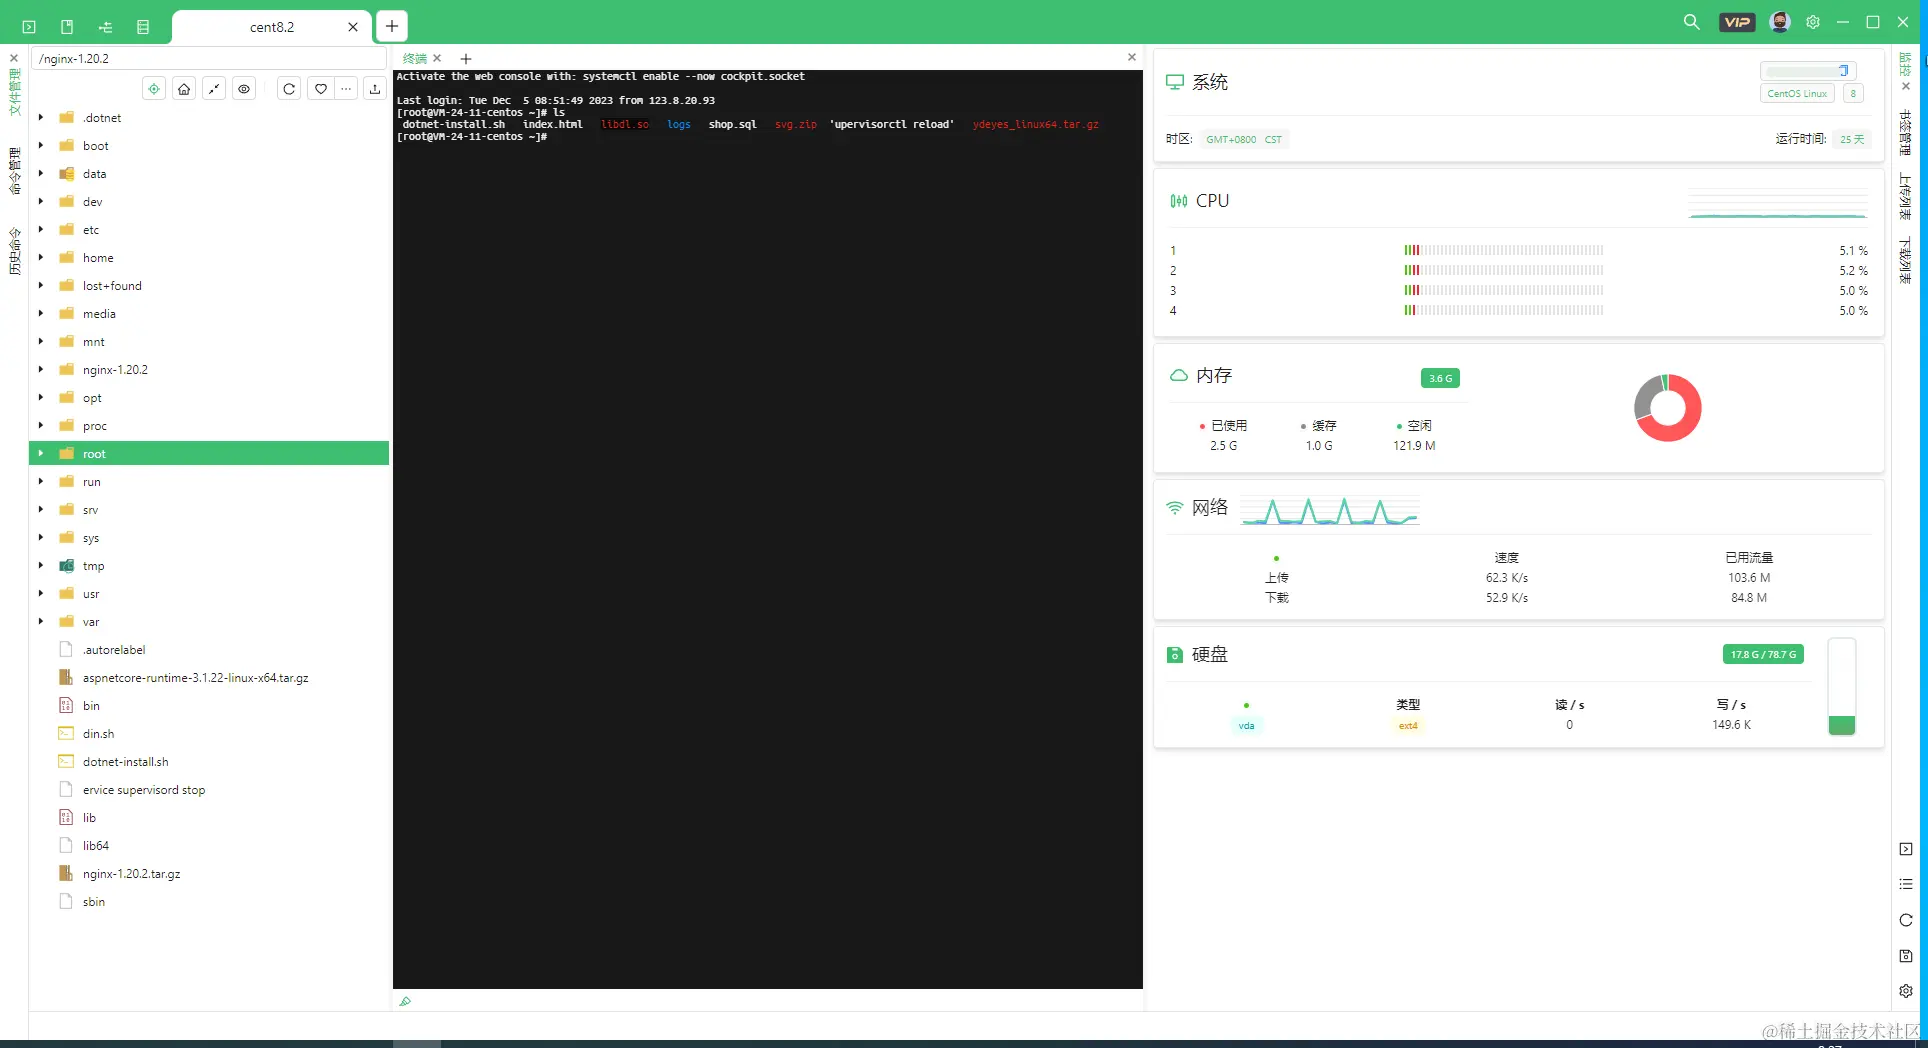Open the tunnel/forwarding icon in title bar
Screen dimensions: 1928x1048
tap(105, 27)
